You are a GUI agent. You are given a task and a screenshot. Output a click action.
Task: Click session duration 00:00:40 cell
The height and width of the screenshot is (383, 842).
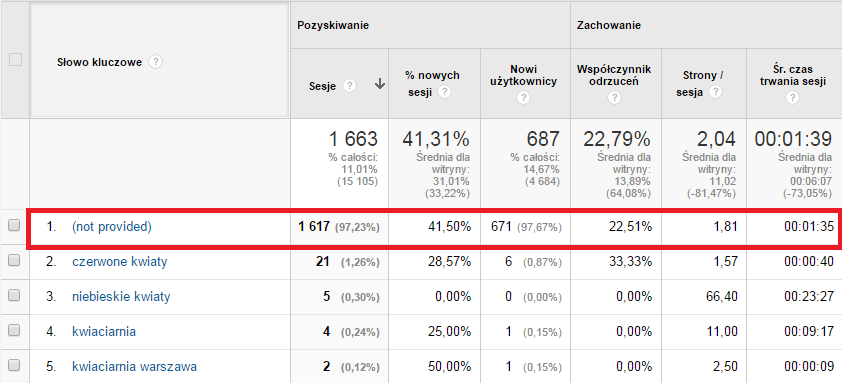tap(809, 262)
